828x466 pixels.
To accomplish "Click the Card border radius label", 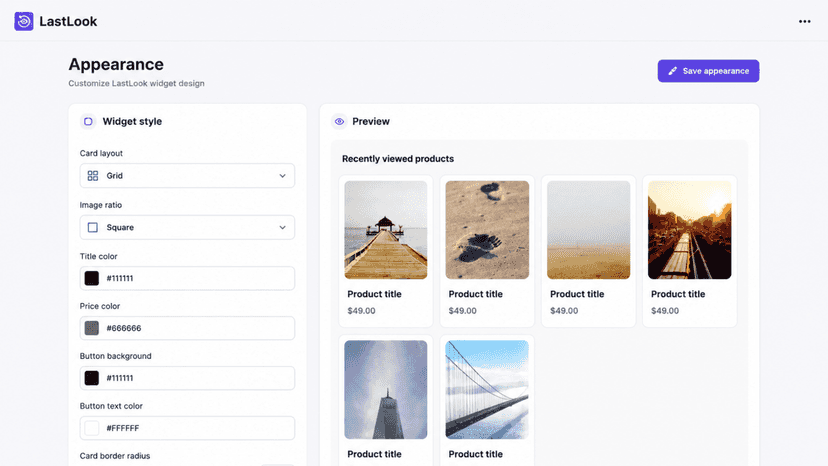I will [115, 456].
